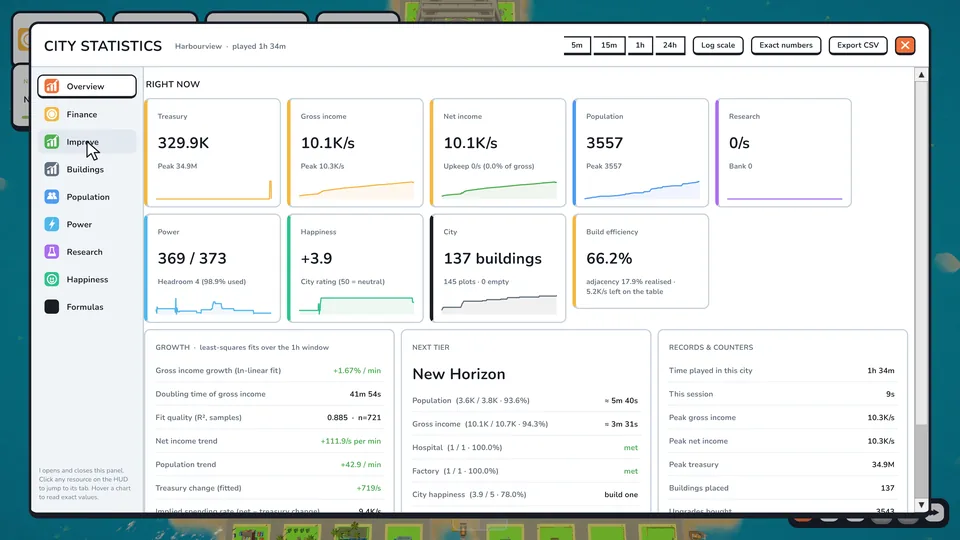Click the Power lightning bolt icon
Viewport: 960px width, 540px height.
(51, 224)
